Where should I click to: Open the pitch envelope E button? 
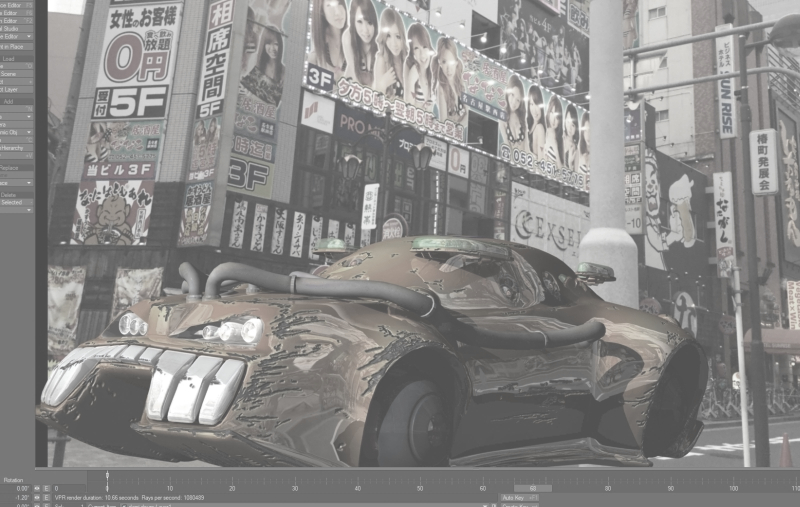pos(46,497)
